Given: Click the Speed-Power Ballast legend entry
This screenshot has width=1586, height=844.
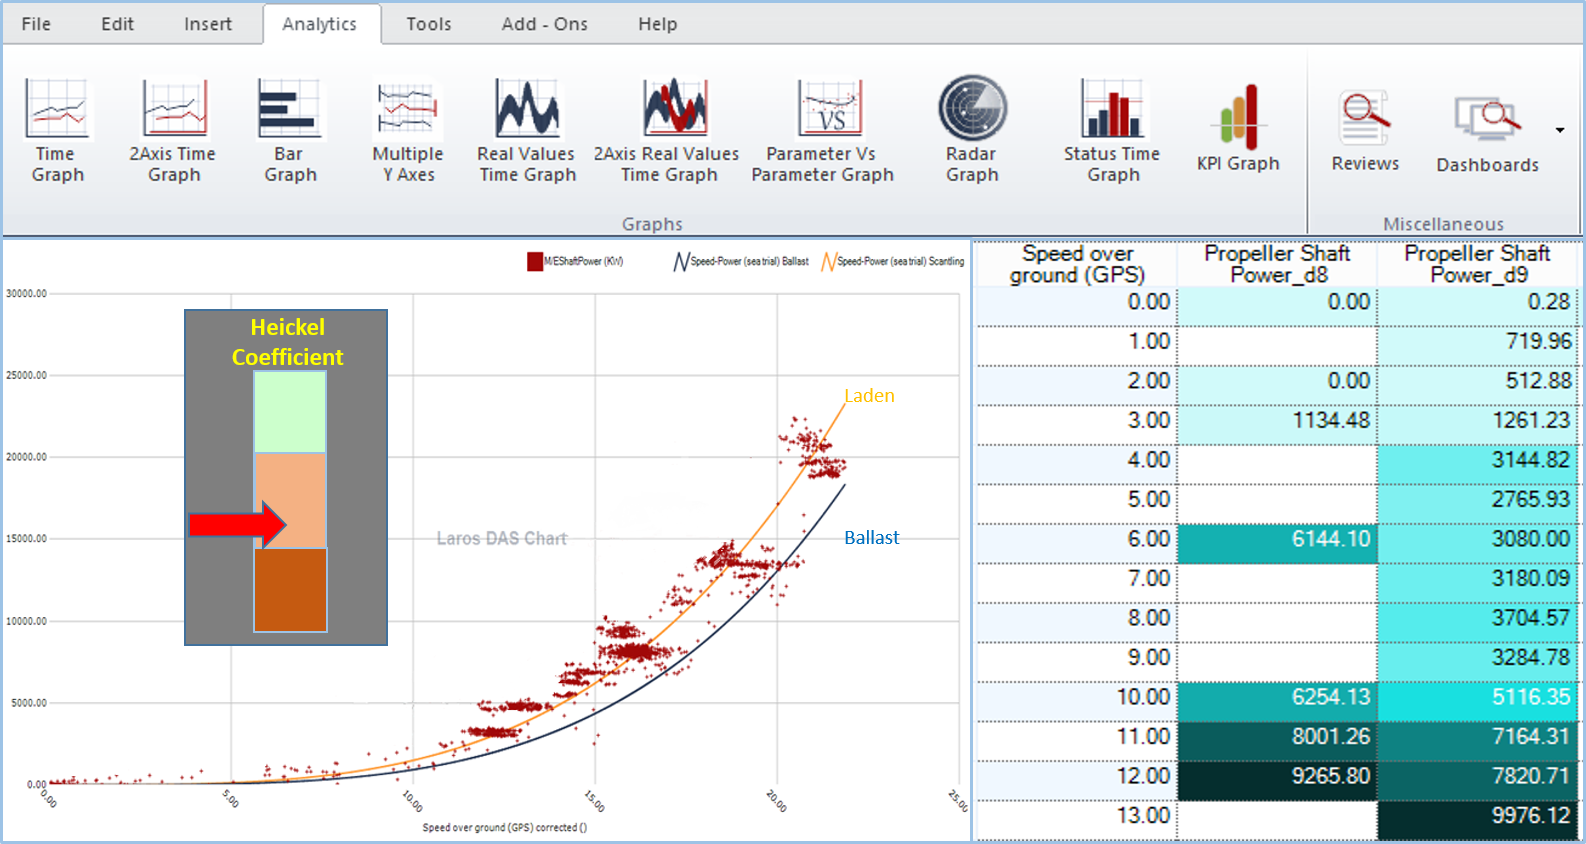Looking at the screenshot, I should click(741, 262).
